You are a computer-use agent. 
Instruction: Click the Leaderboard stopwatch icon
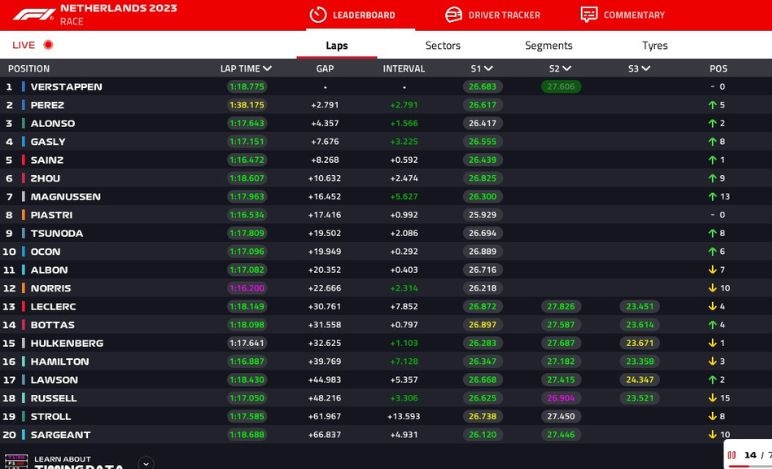(x=317, y=15)
